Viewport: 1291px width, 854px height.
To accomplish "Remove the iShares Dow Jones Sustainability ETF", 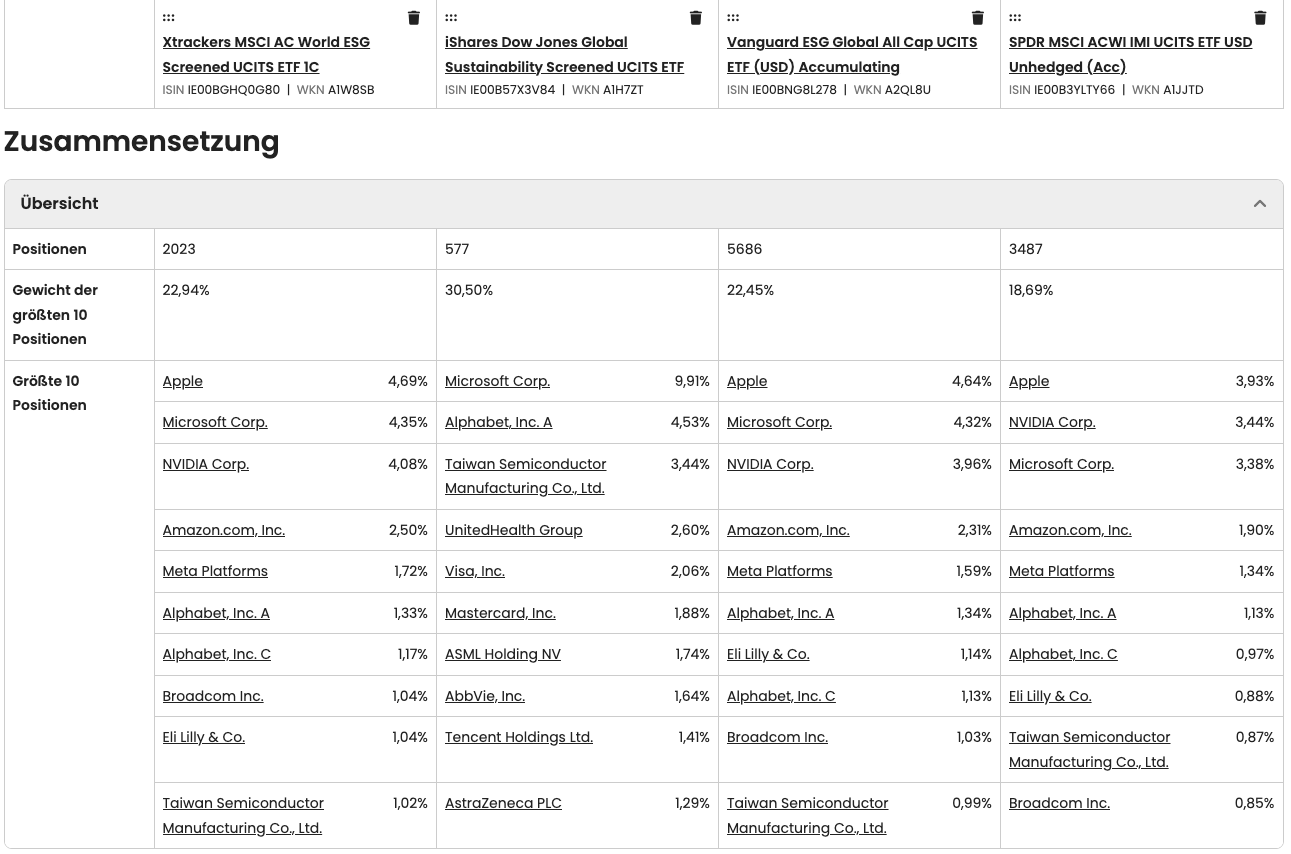I will coord(695,17).
